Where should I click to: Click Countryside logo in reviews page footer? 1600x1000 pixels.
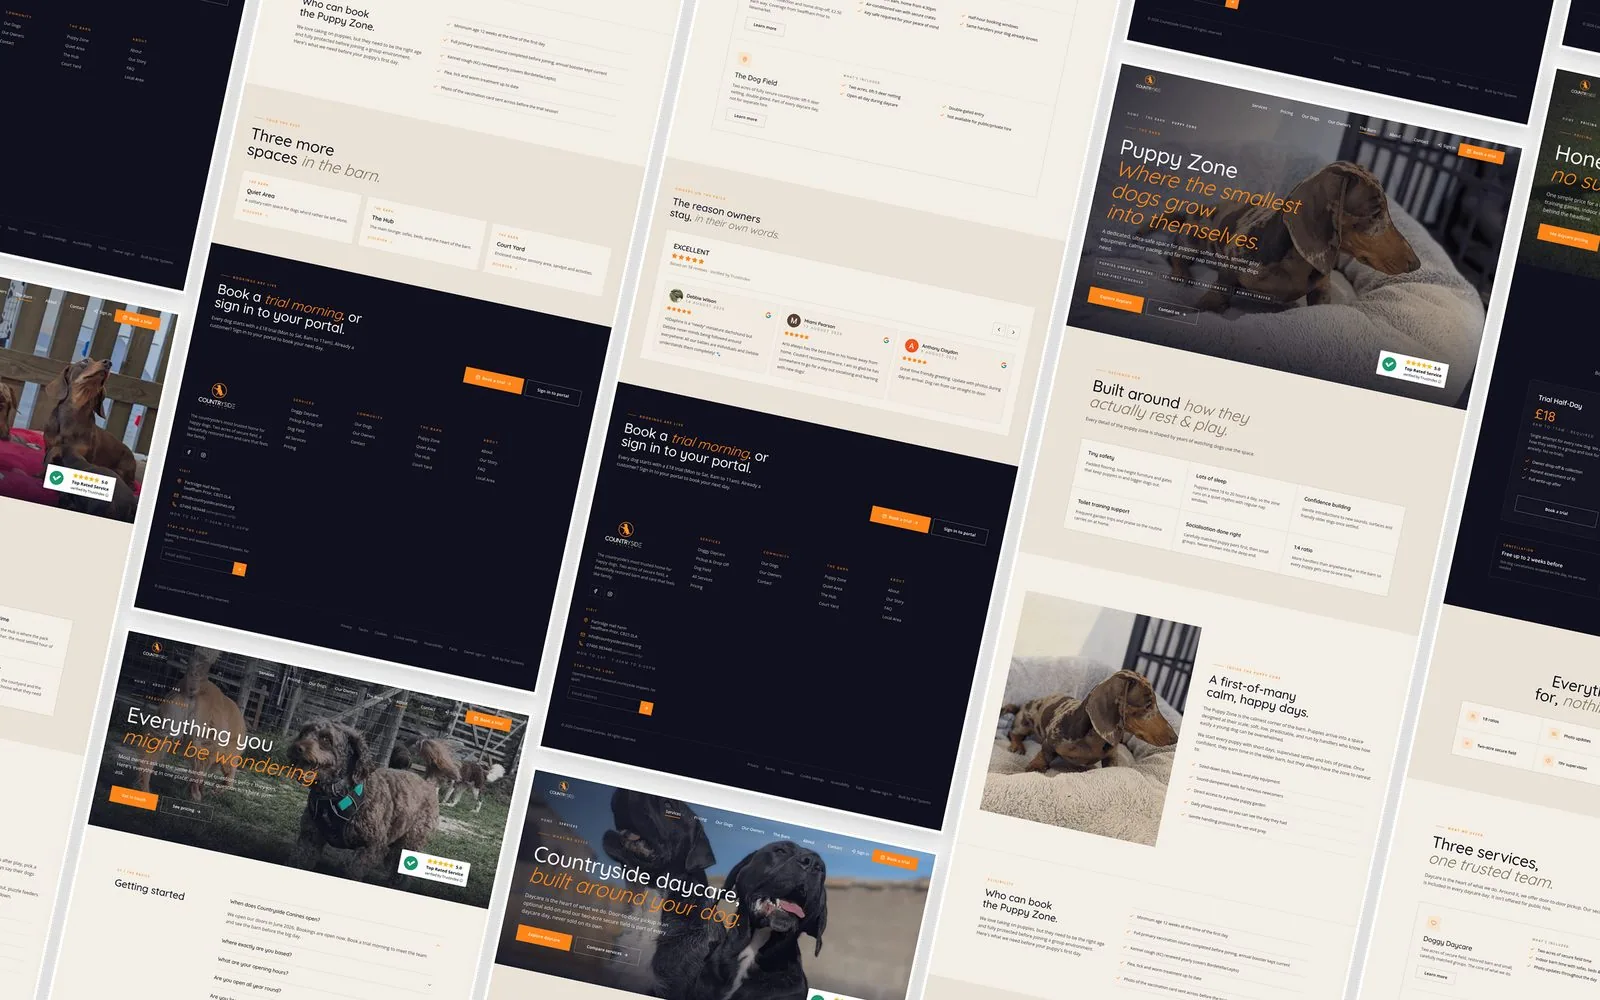click(624, 534)
